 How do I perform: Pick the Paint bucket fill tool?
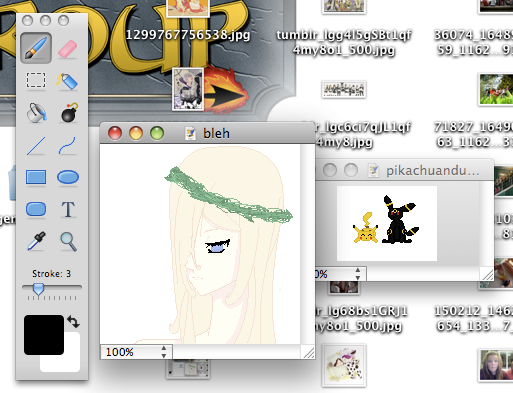pyautogui.click(x=36, y=112)
